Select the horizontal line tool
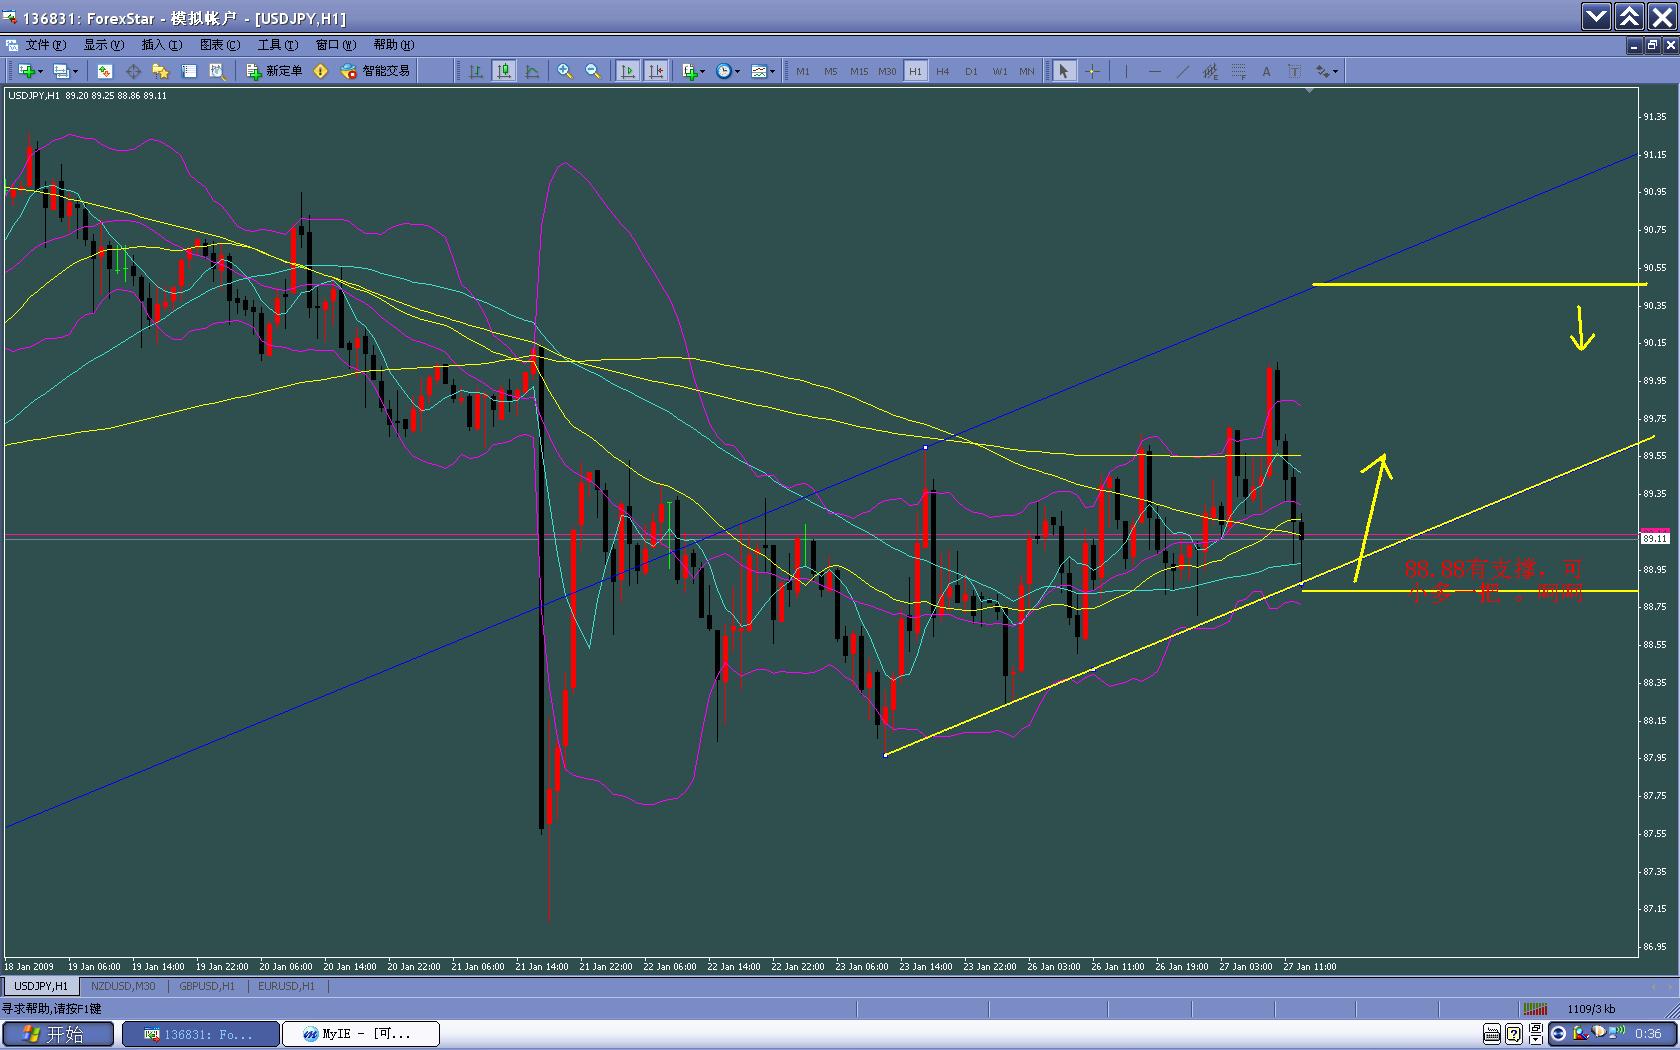1680x1050 pixels. [x=1155, y=71]
